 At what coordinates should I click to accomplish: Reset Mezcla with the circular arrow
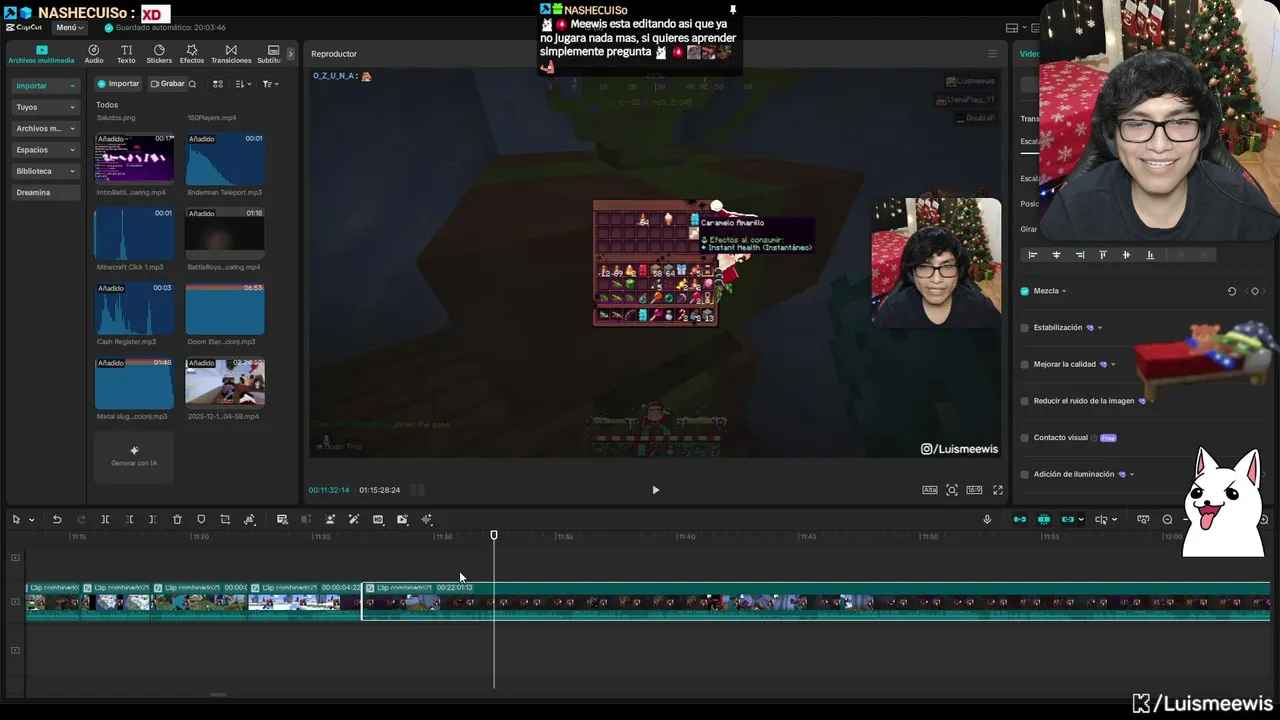click(1231, 291)
